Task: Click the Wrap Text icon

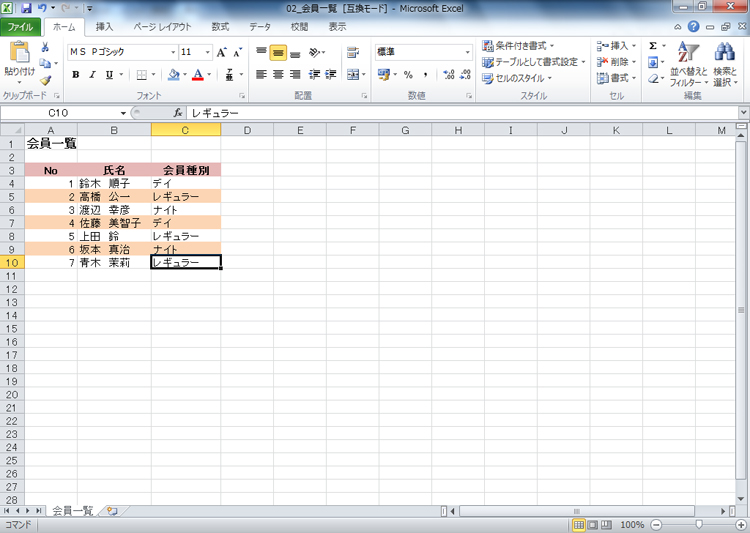Action: click(353, 52)
